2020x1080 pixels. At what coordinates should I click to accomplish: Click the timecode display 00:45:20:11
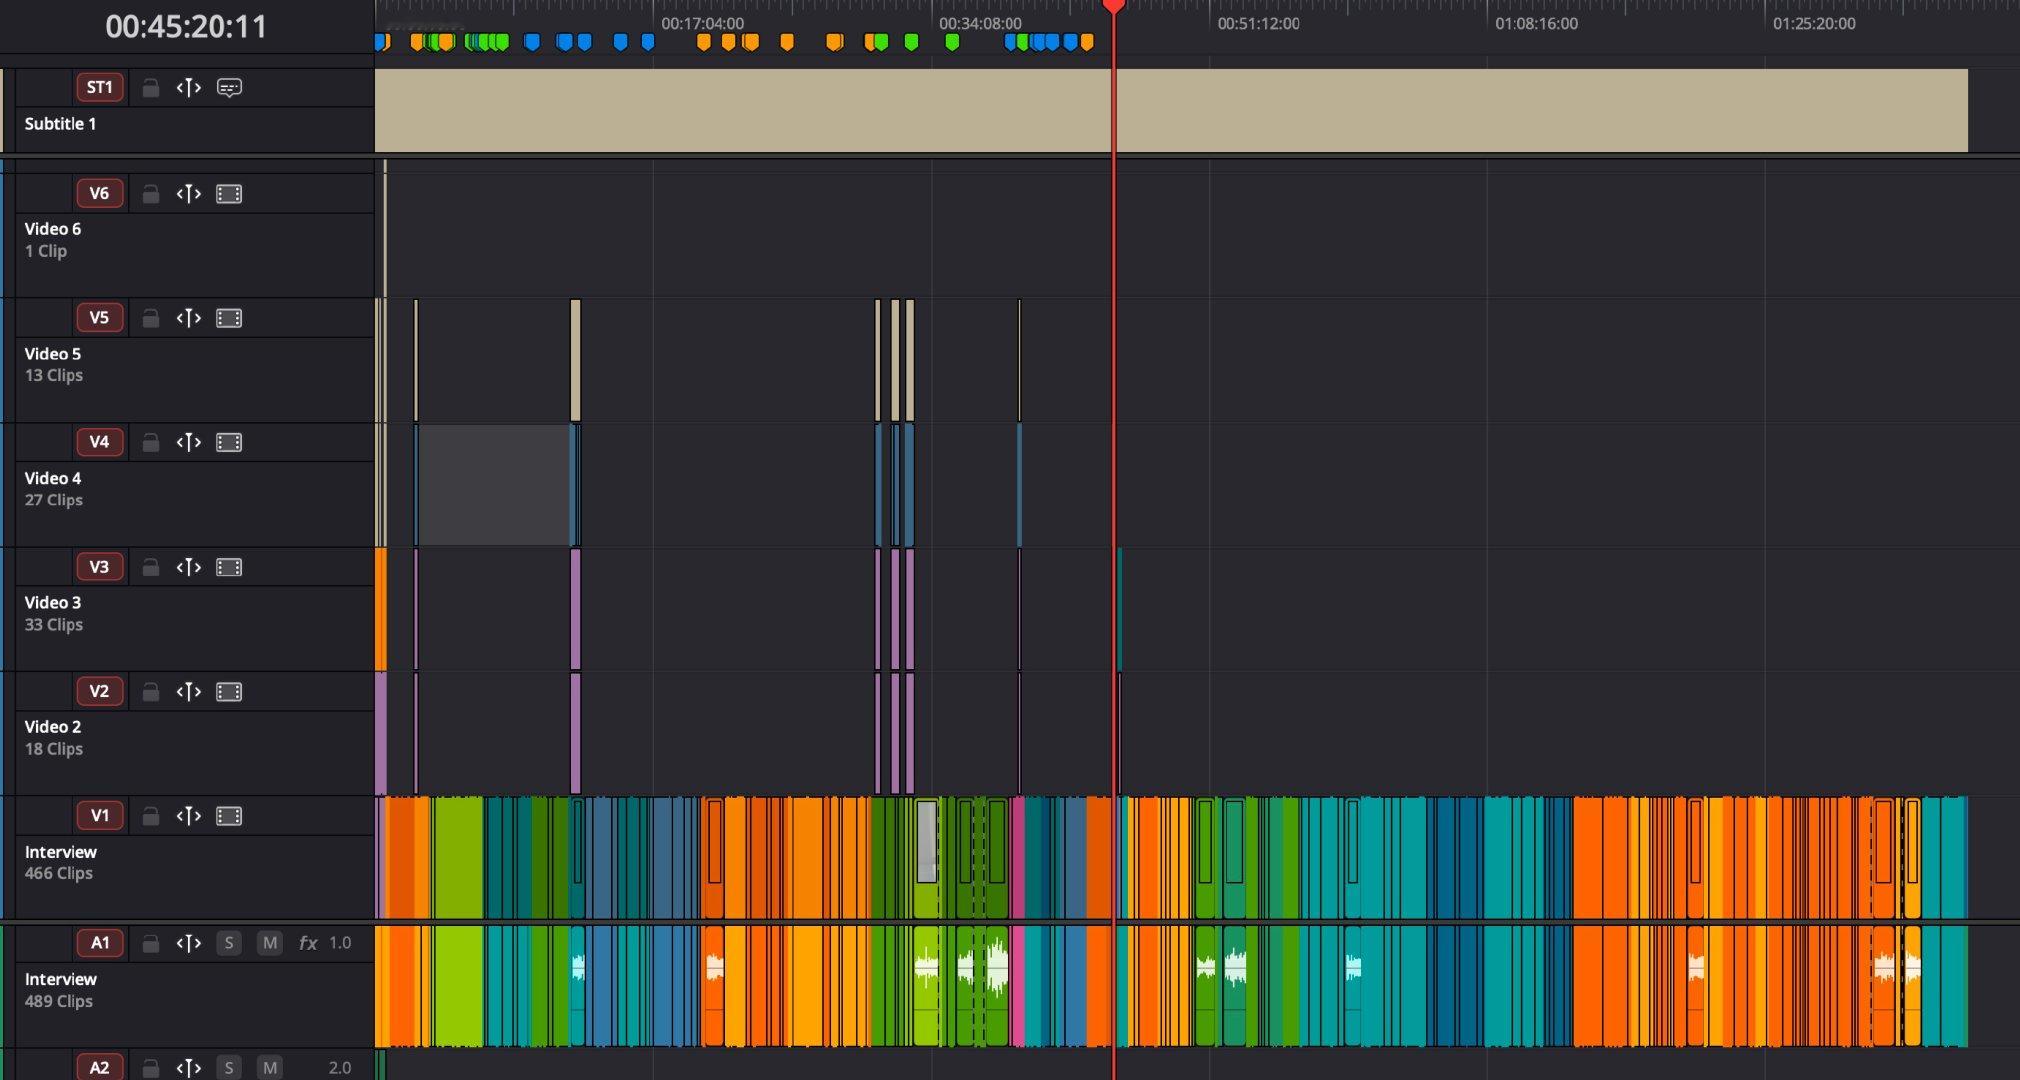[186, 26]
